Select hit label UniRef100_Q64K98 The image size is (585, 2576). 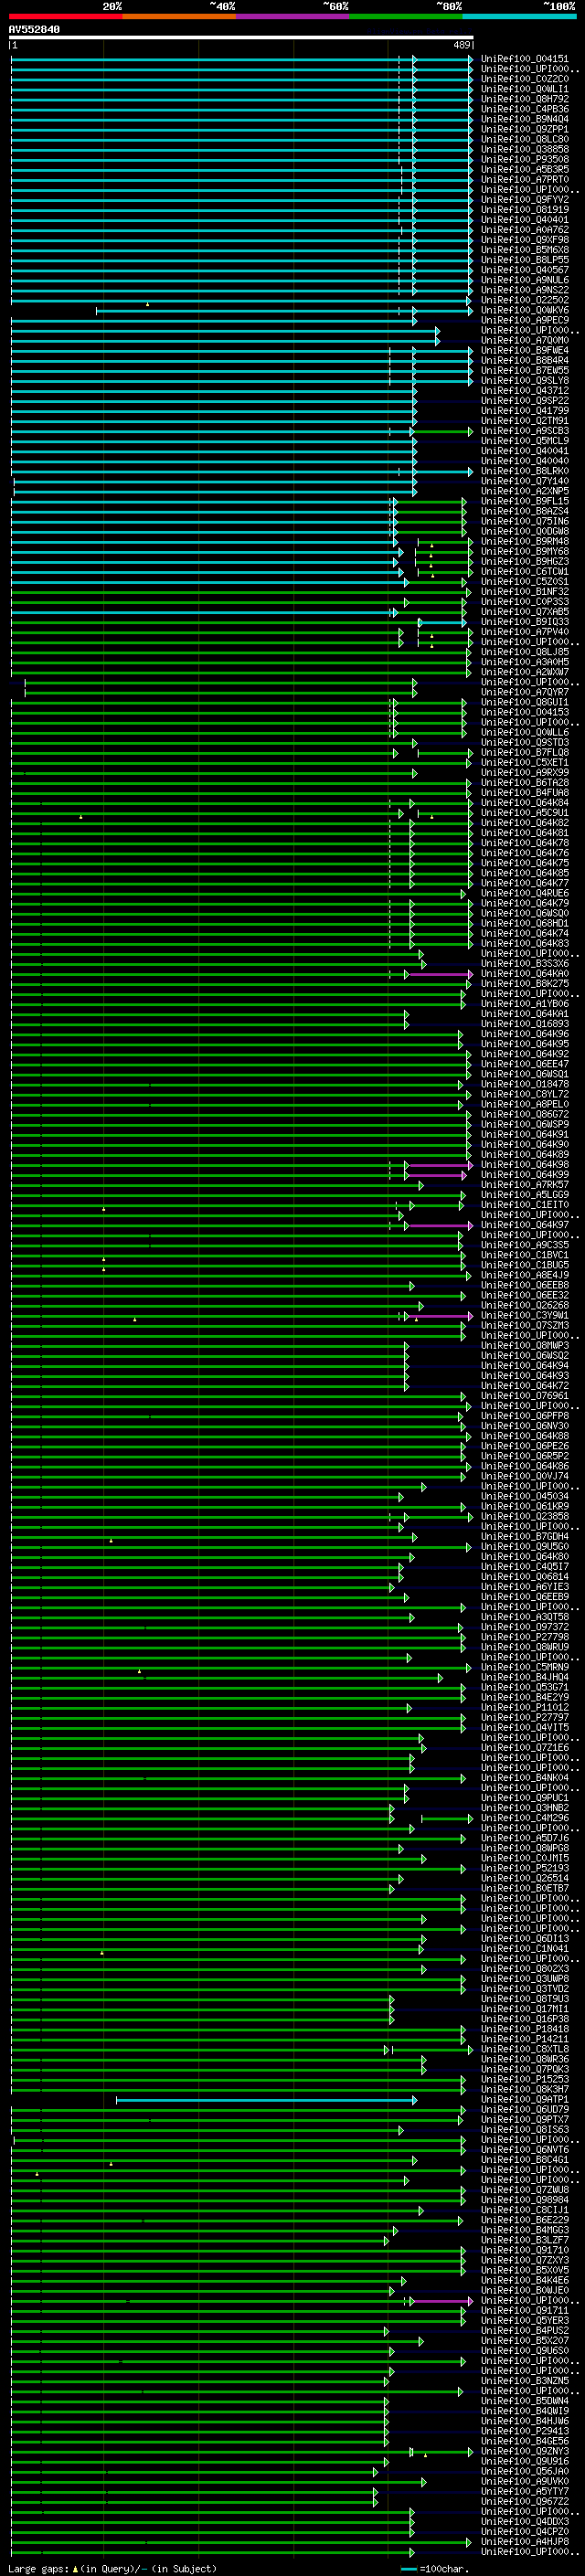525,1164
